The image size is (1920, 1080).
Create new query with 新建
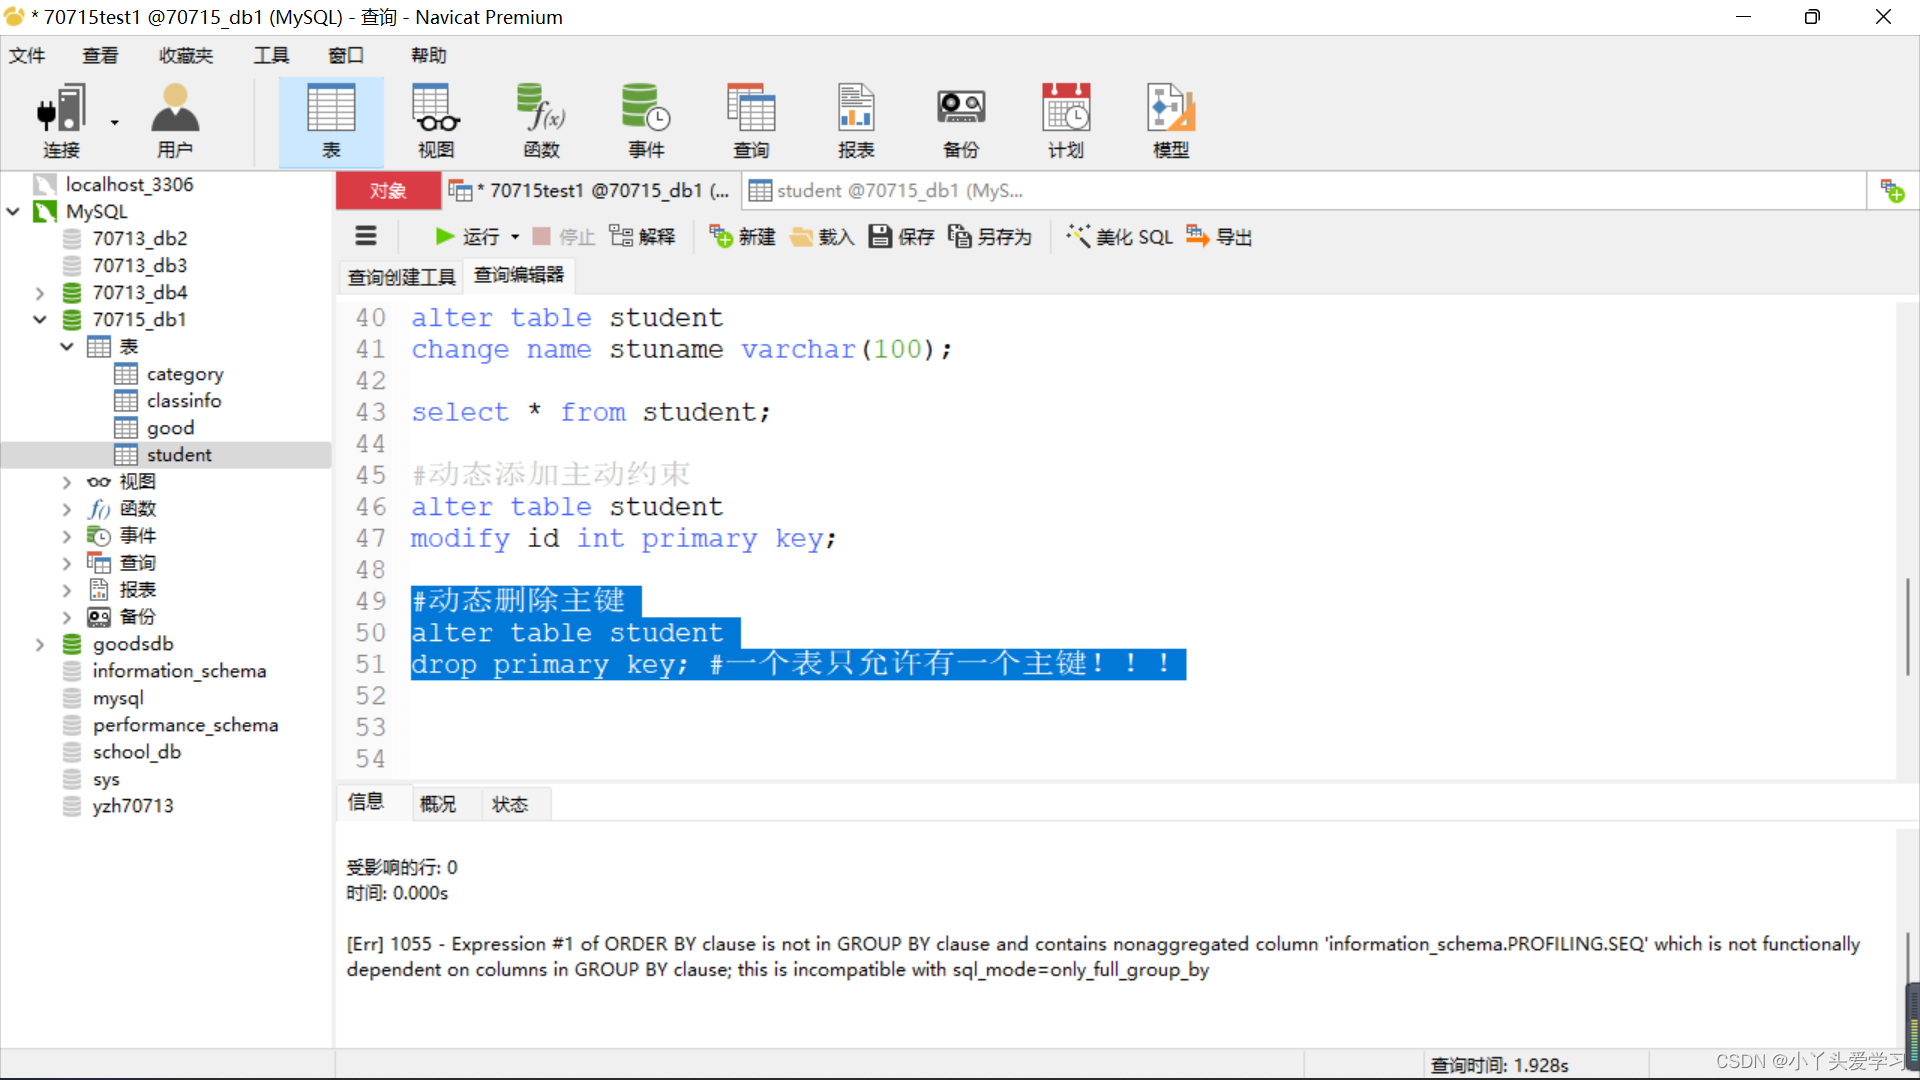click(x=743, y=237)
